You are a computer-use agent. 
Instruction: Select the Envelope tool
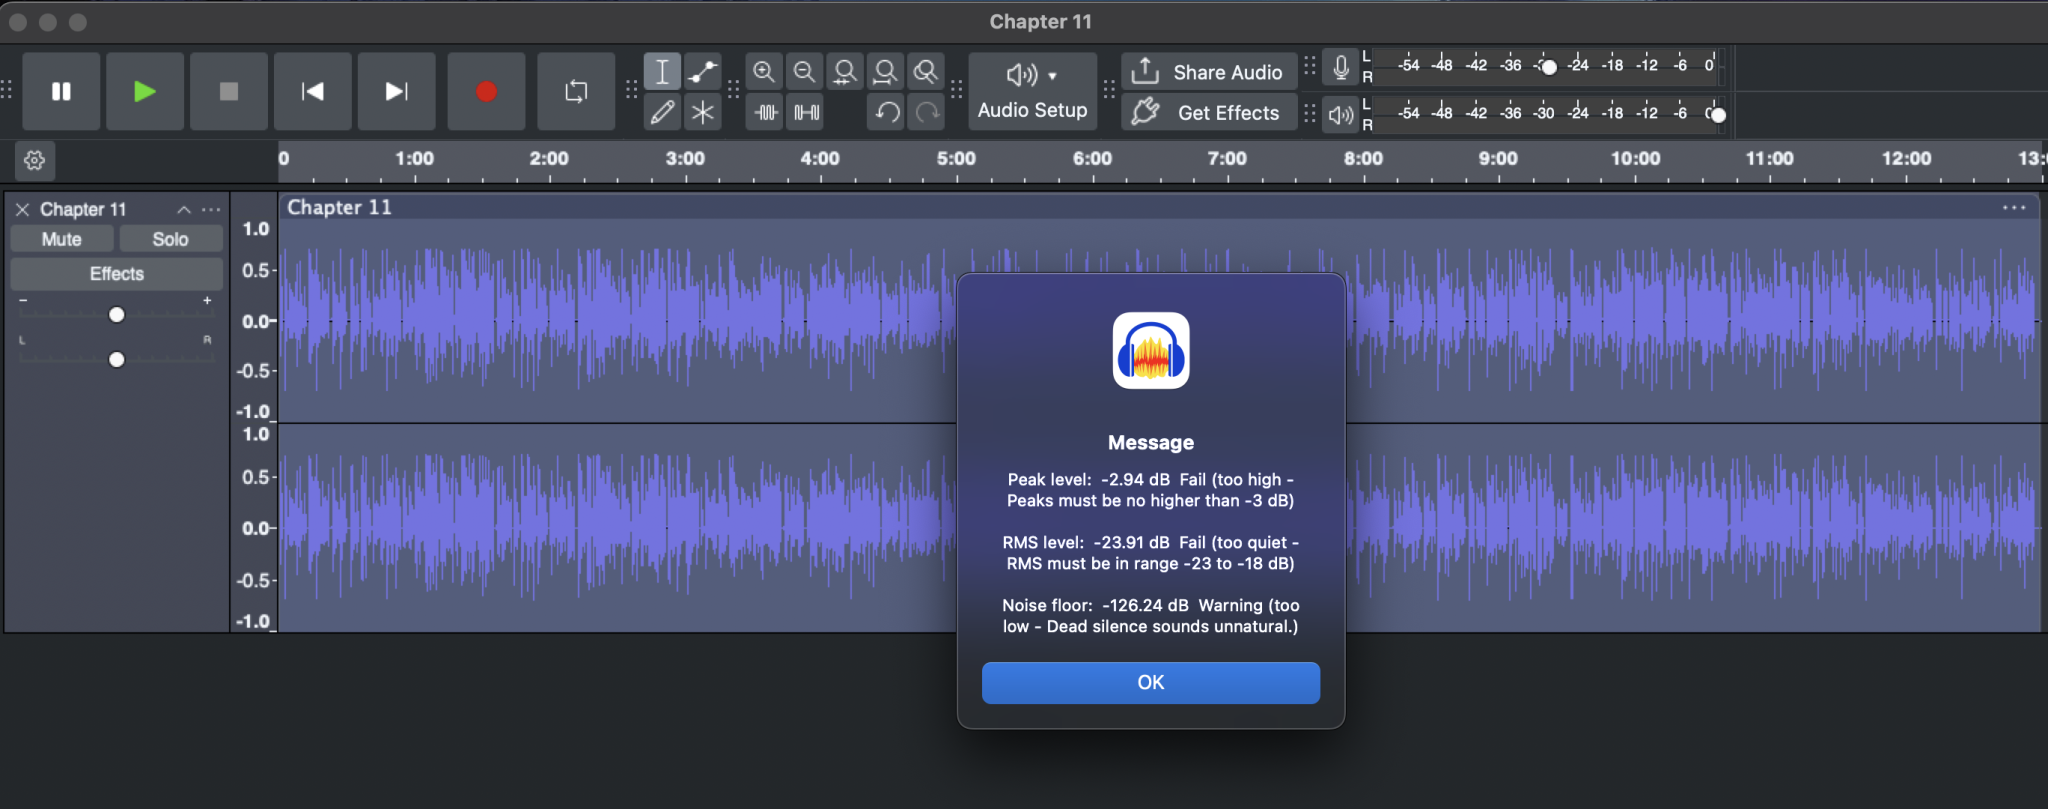(703, 72)
